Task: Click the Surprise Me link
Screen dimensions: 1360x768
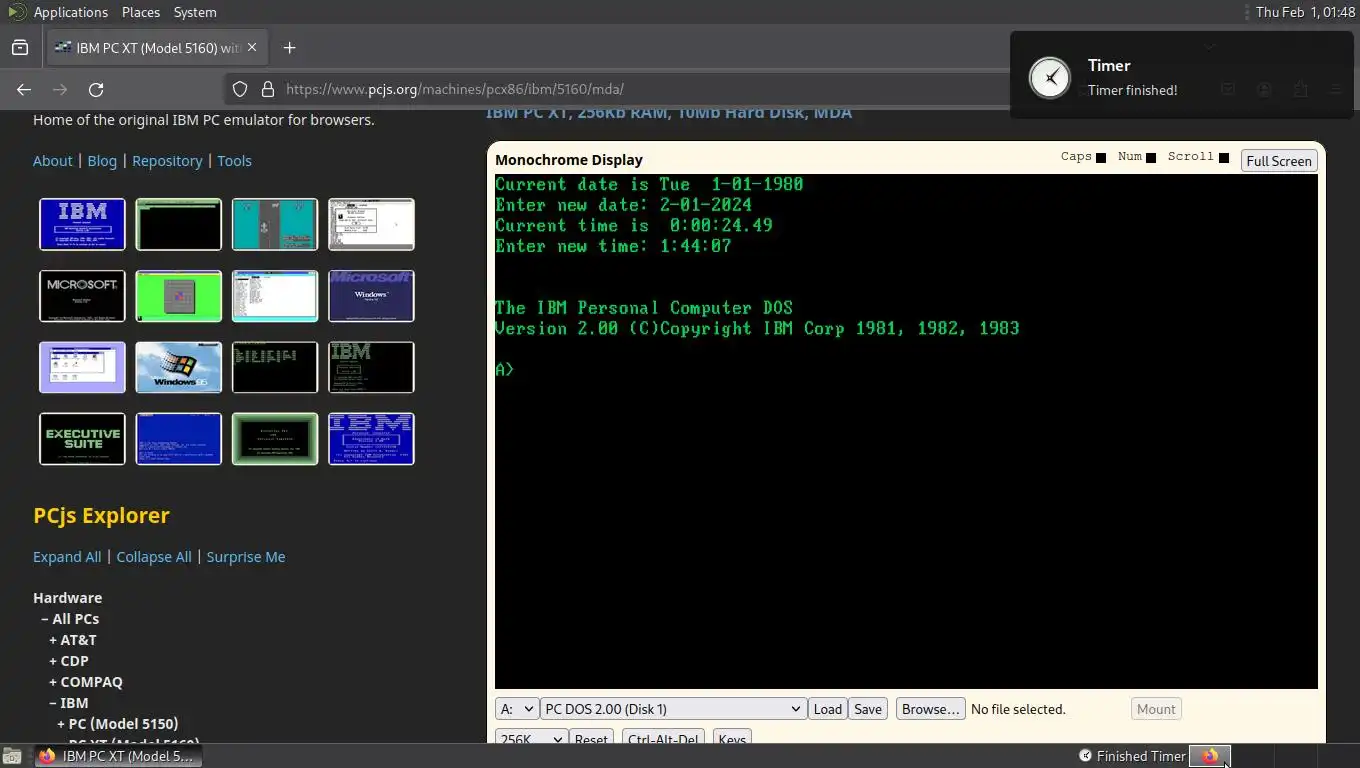Action: pos(246,557)
